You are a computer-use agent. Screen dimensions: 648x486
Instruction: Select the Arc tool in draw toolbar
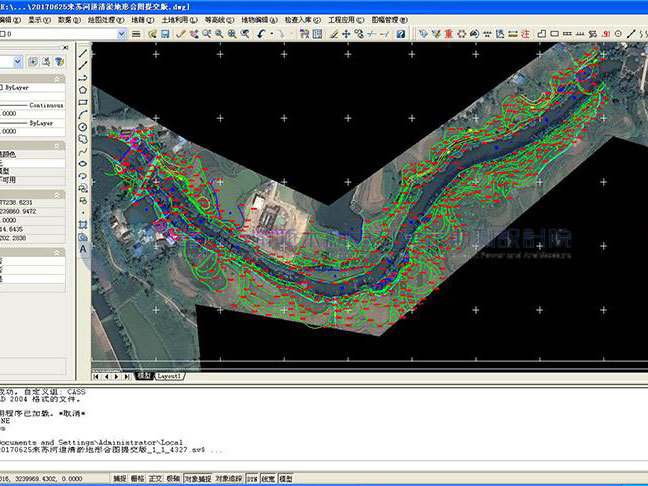(x=83, y=114)
